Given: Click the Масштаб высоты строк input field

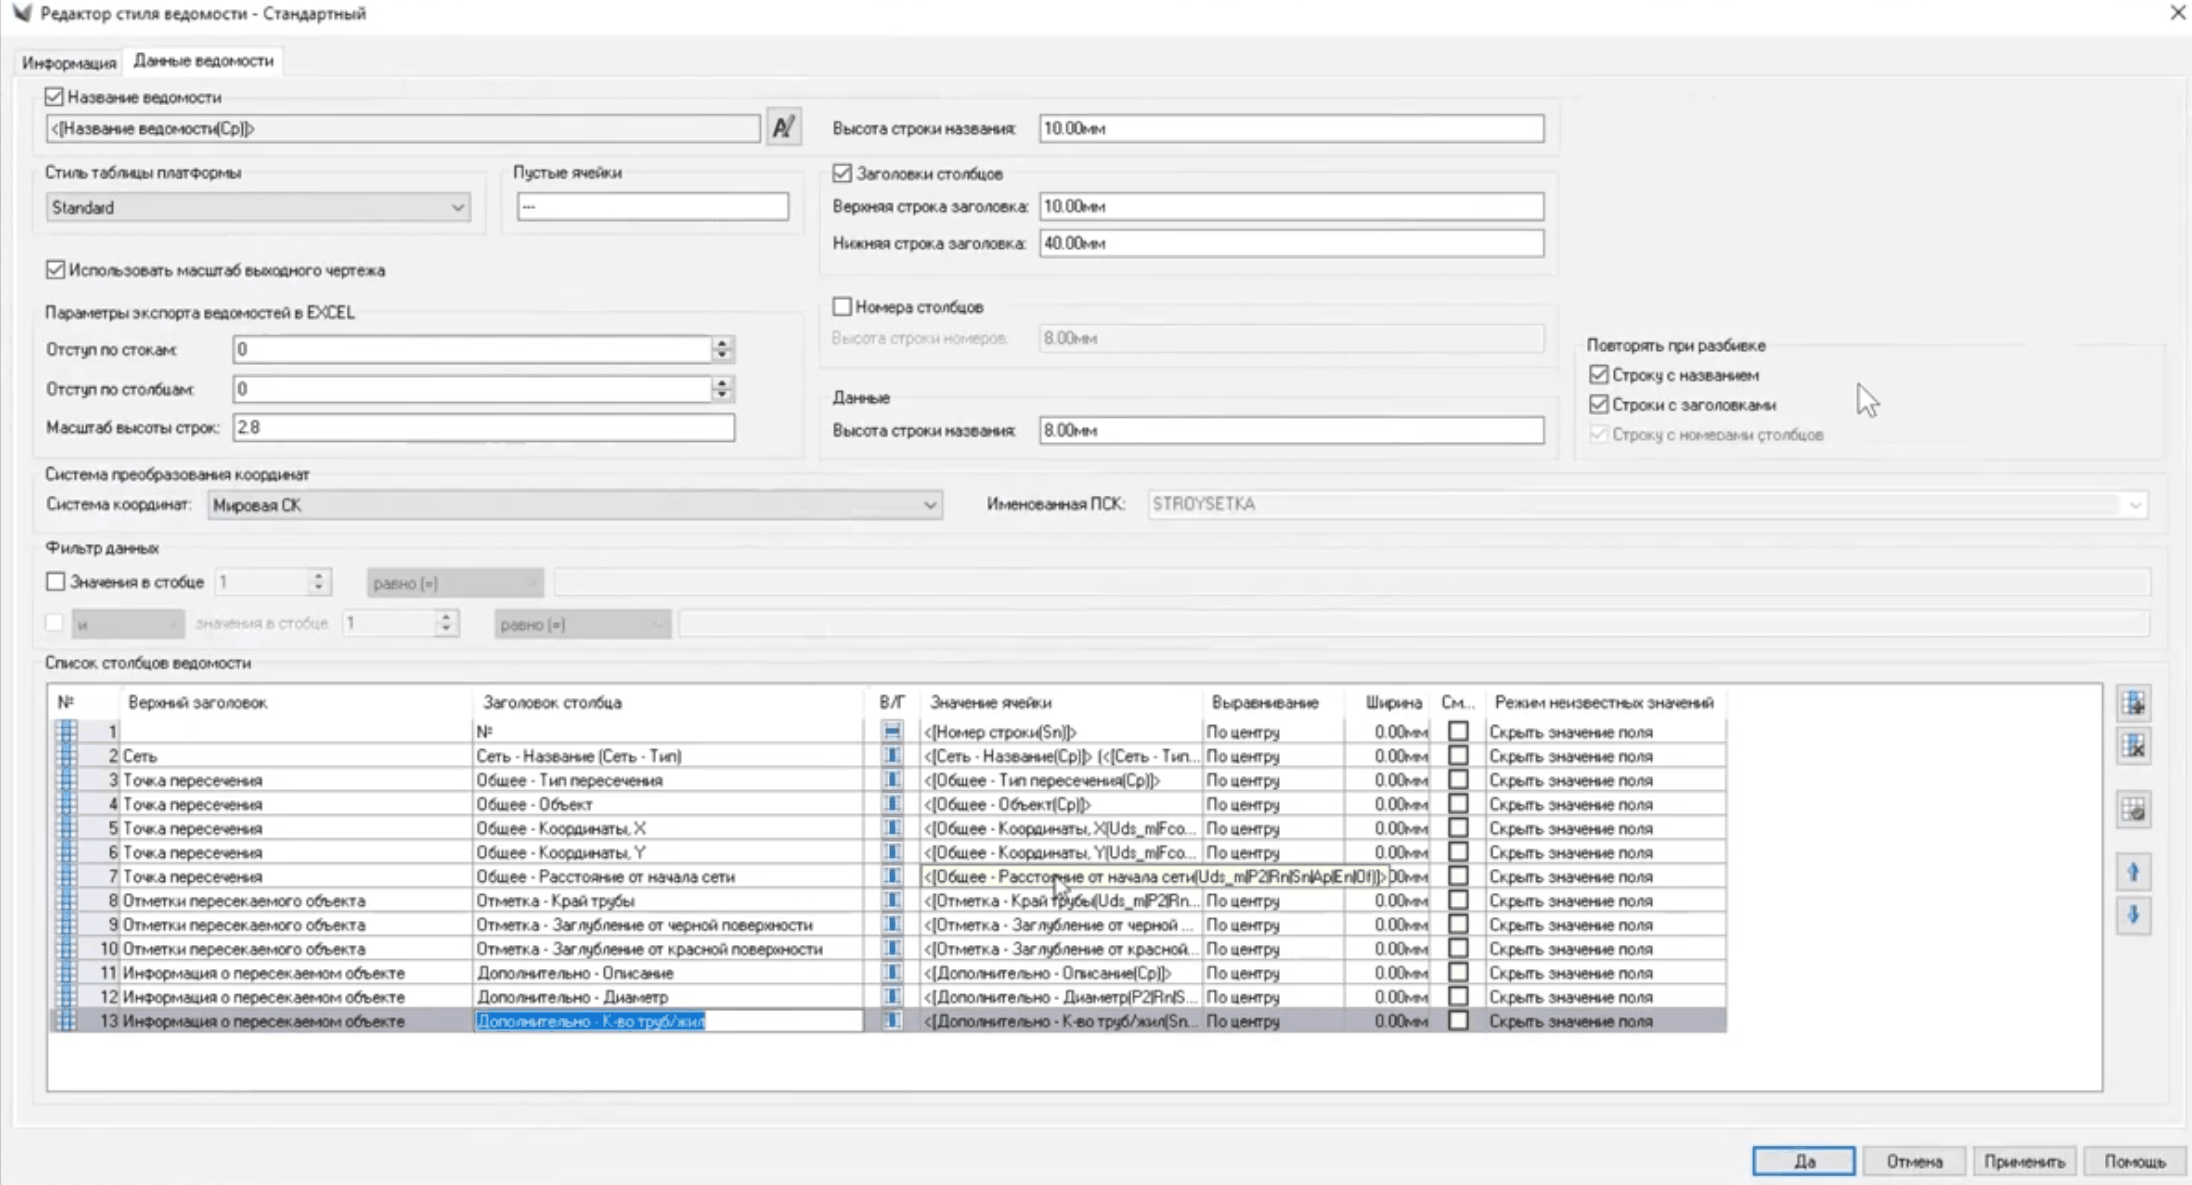Looking at the screenshot, I should [483, 427].
